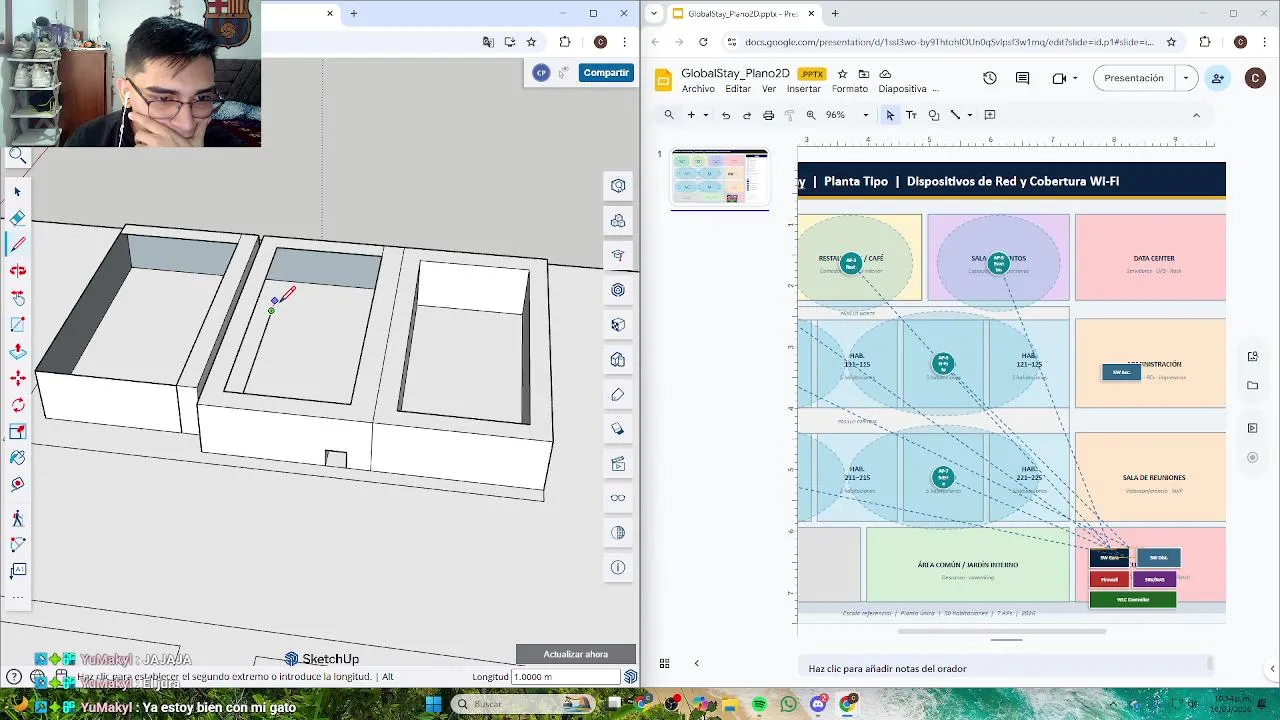Open the new slide layout dropdown
1280x720 pixels.
[x=705, y=115]
